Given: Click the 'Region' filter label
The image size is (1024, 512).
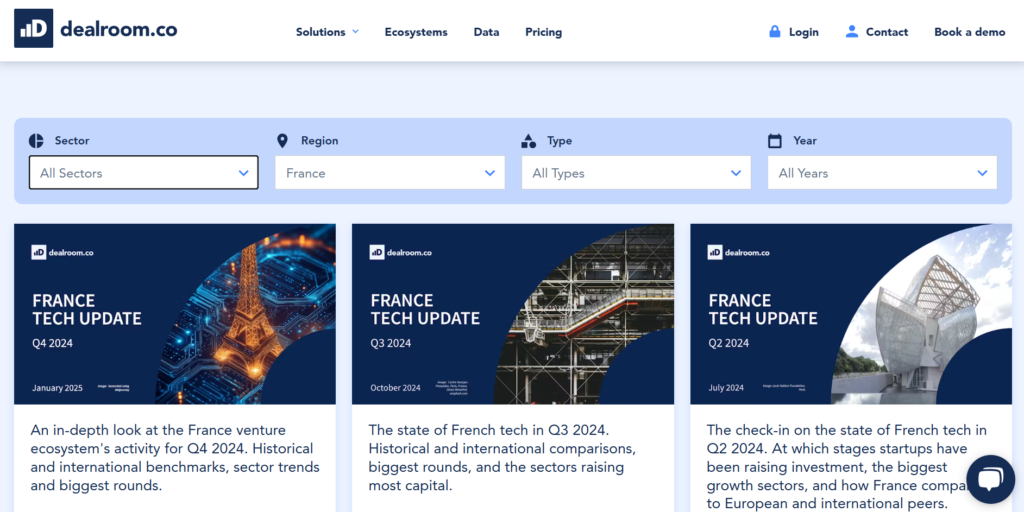Looking at the screenshot, I should pyautogui.click(x=319, y=140).
